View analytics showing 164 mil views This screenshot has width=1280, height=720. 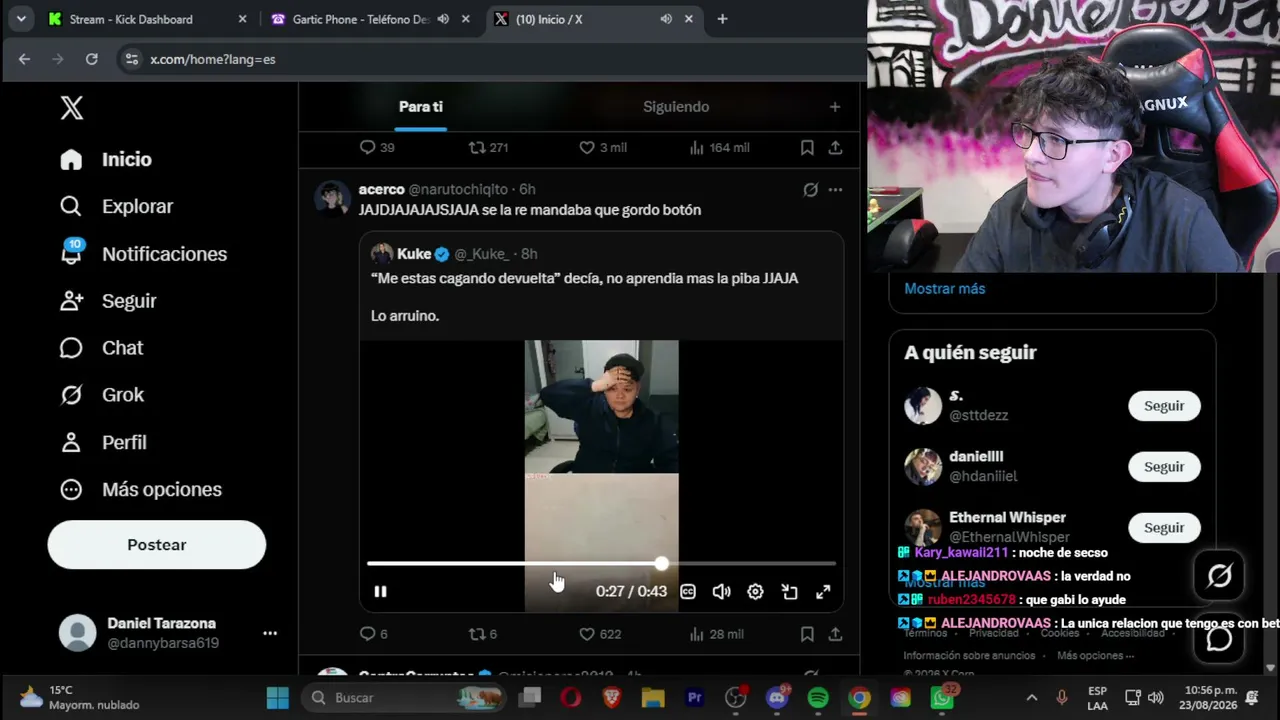click(x=719, y=147)
